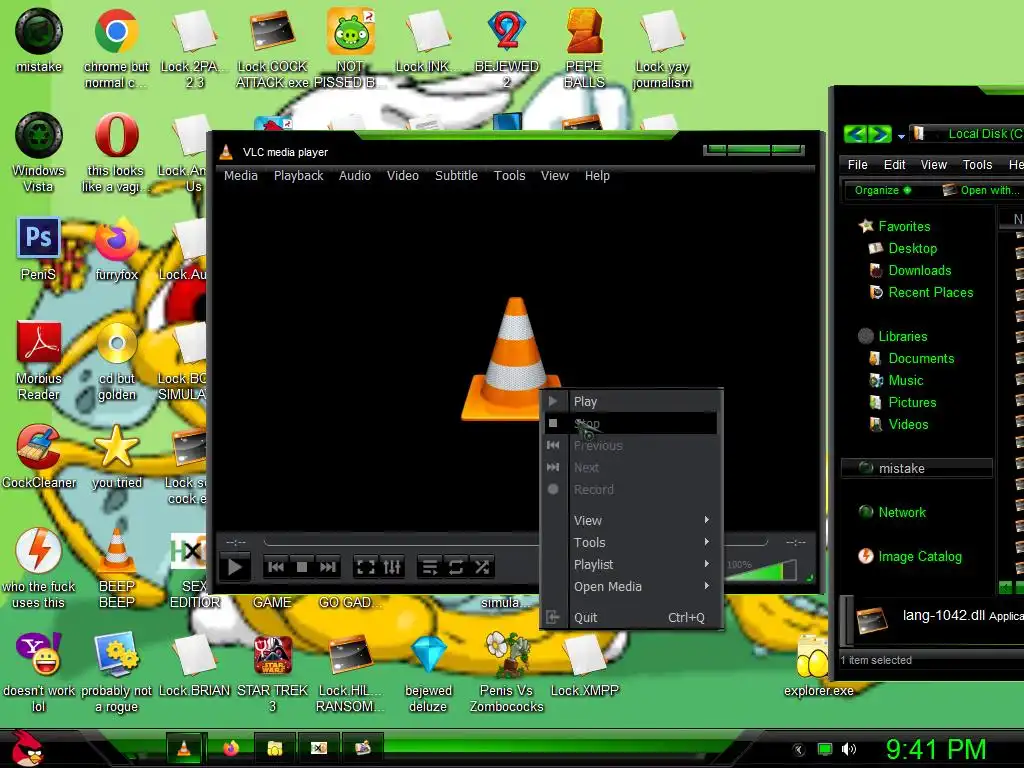Click the Explorer back arrow button
This screenshot has width=1024, height=768.
point(856,134)
